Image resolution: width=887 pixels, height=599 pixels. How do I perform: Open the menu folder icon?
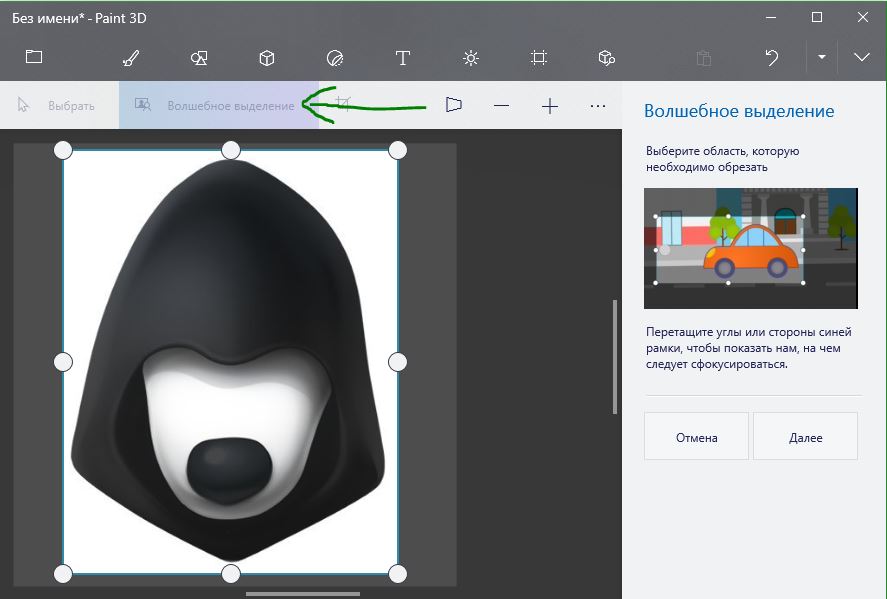point(34,57)
